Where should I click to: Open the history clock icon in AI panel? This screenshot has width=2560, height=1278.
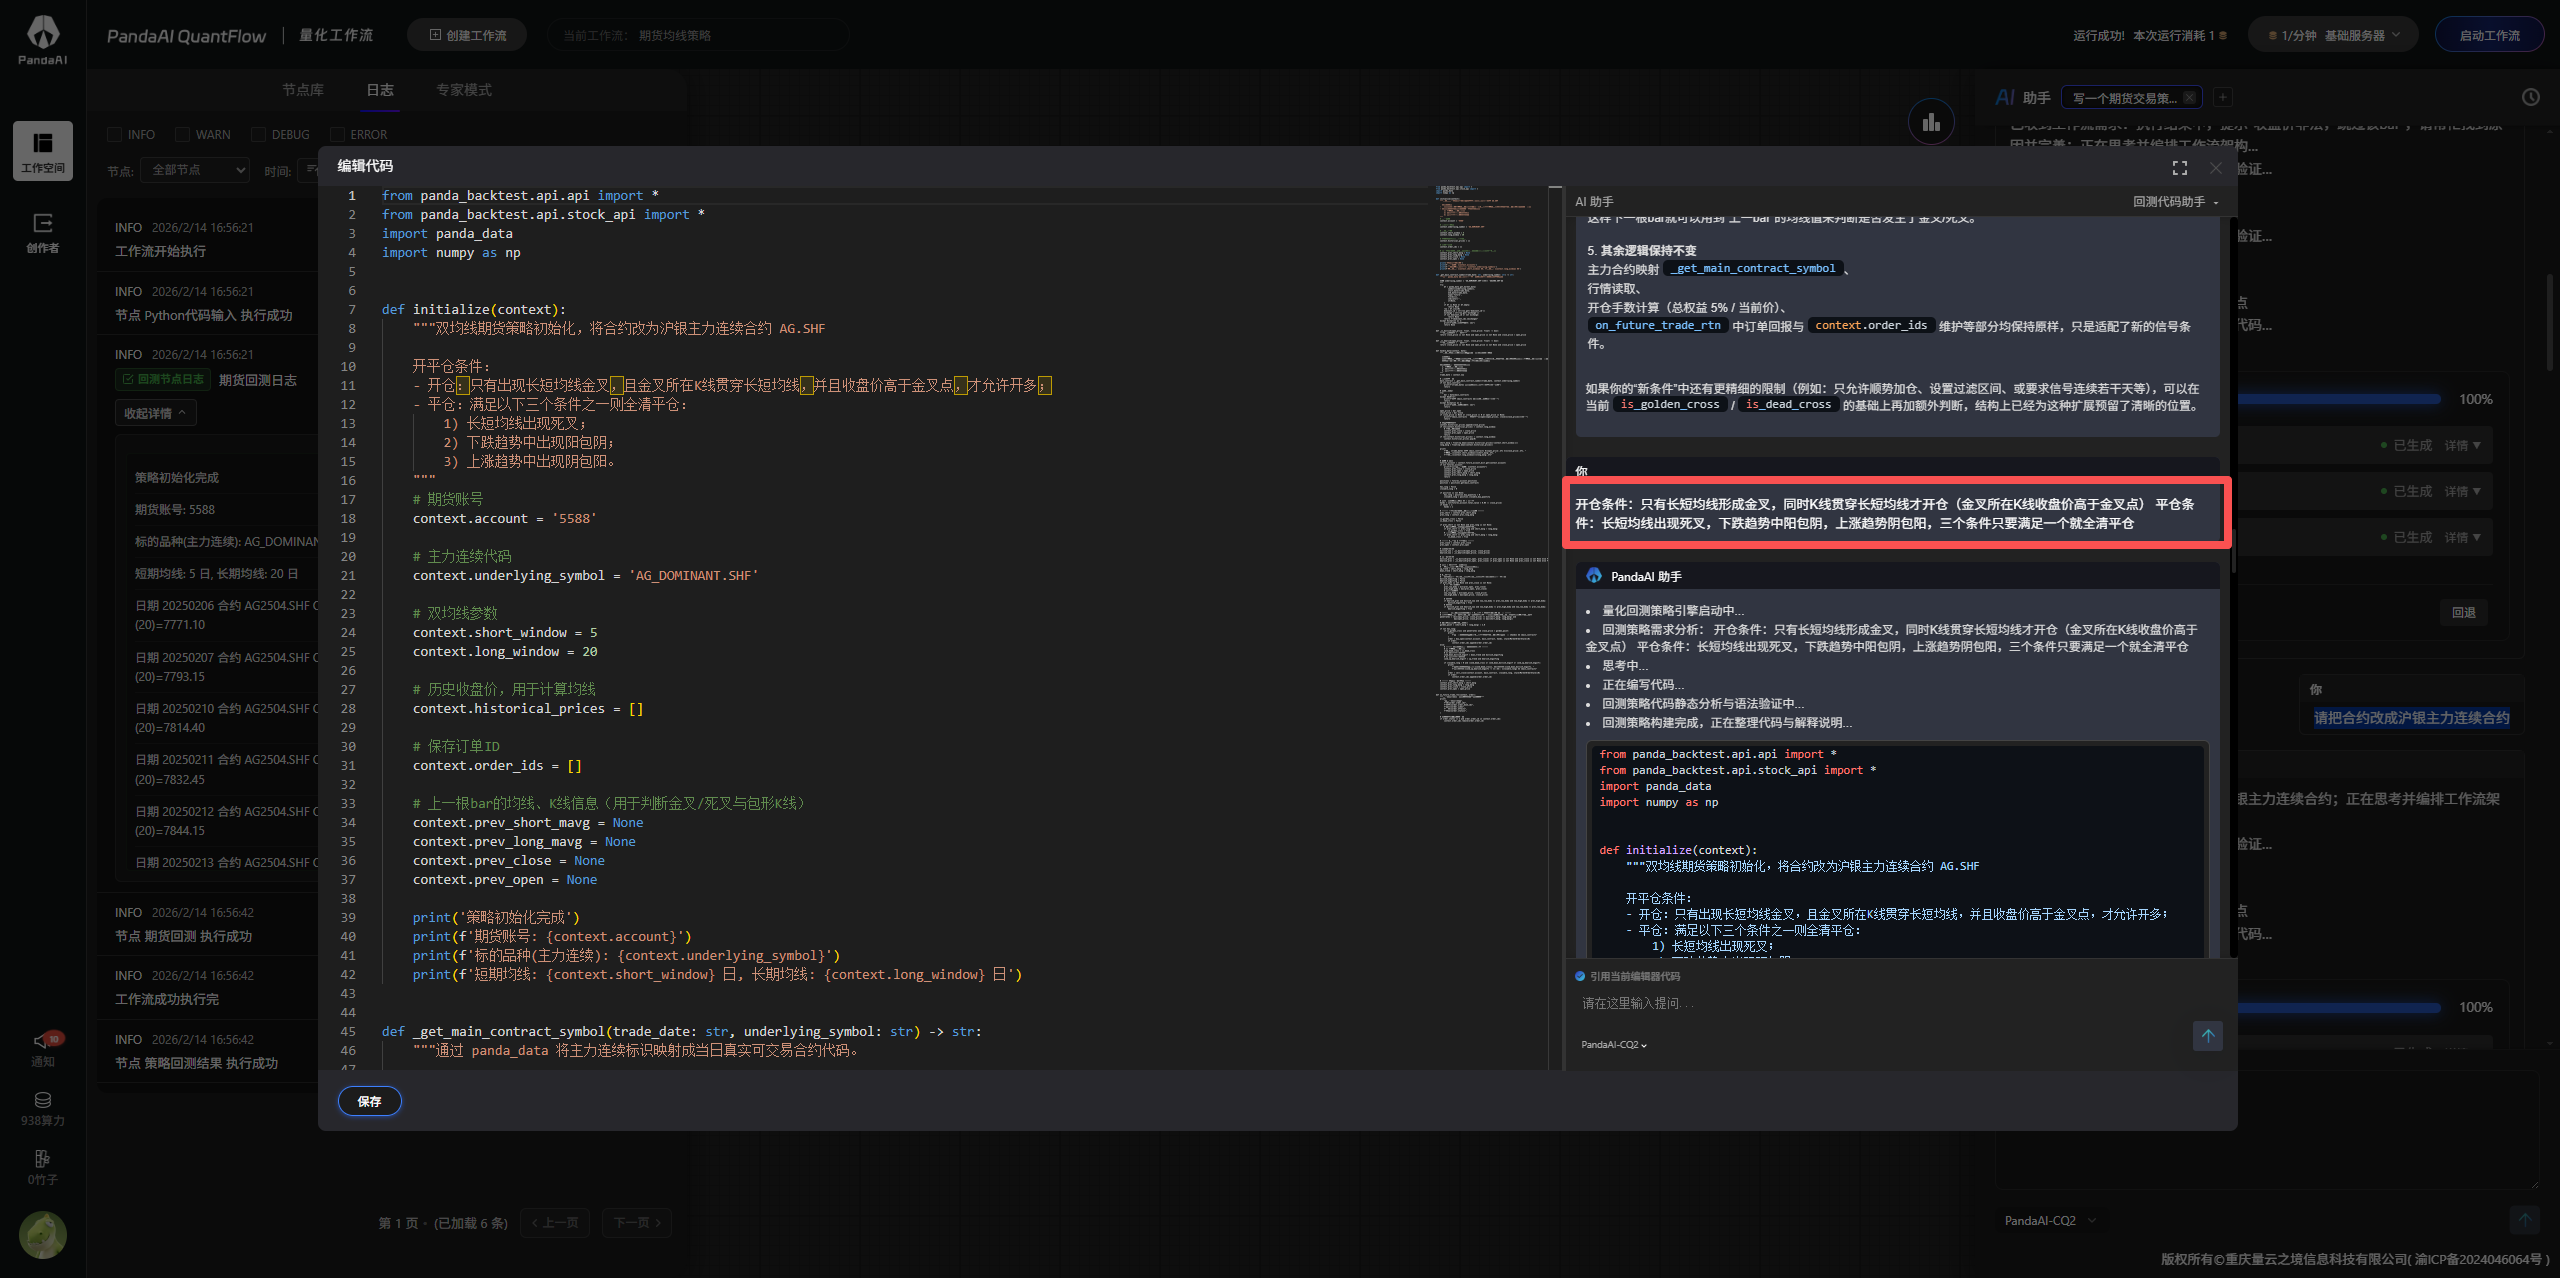pos(2531,97)
